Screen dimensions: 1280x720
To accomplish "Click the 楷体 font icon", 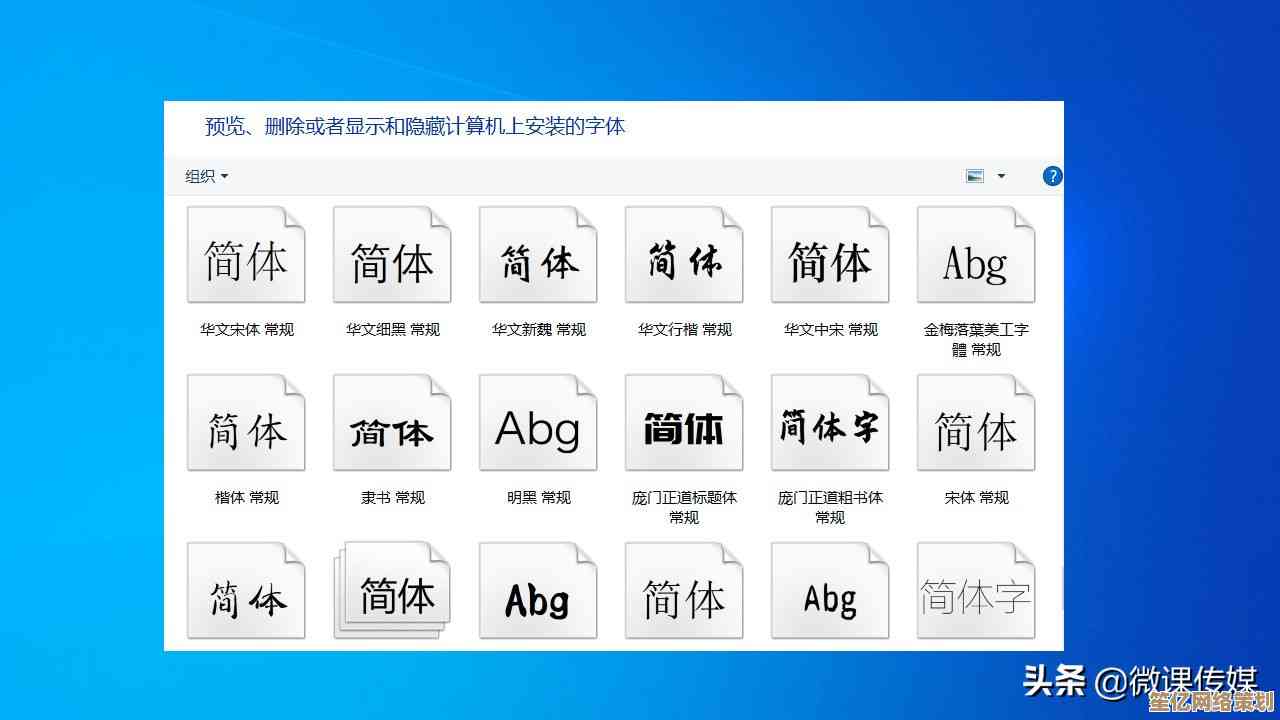I will click(246, 423).
